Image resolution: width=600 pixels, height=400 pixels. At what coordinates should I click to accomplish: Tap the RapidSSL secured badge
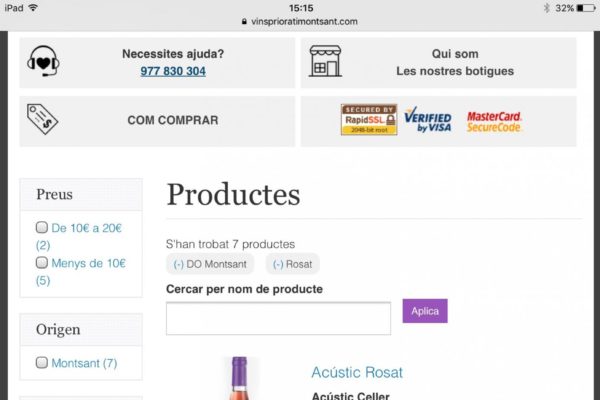pyautogui.click(x=369, y=120)
